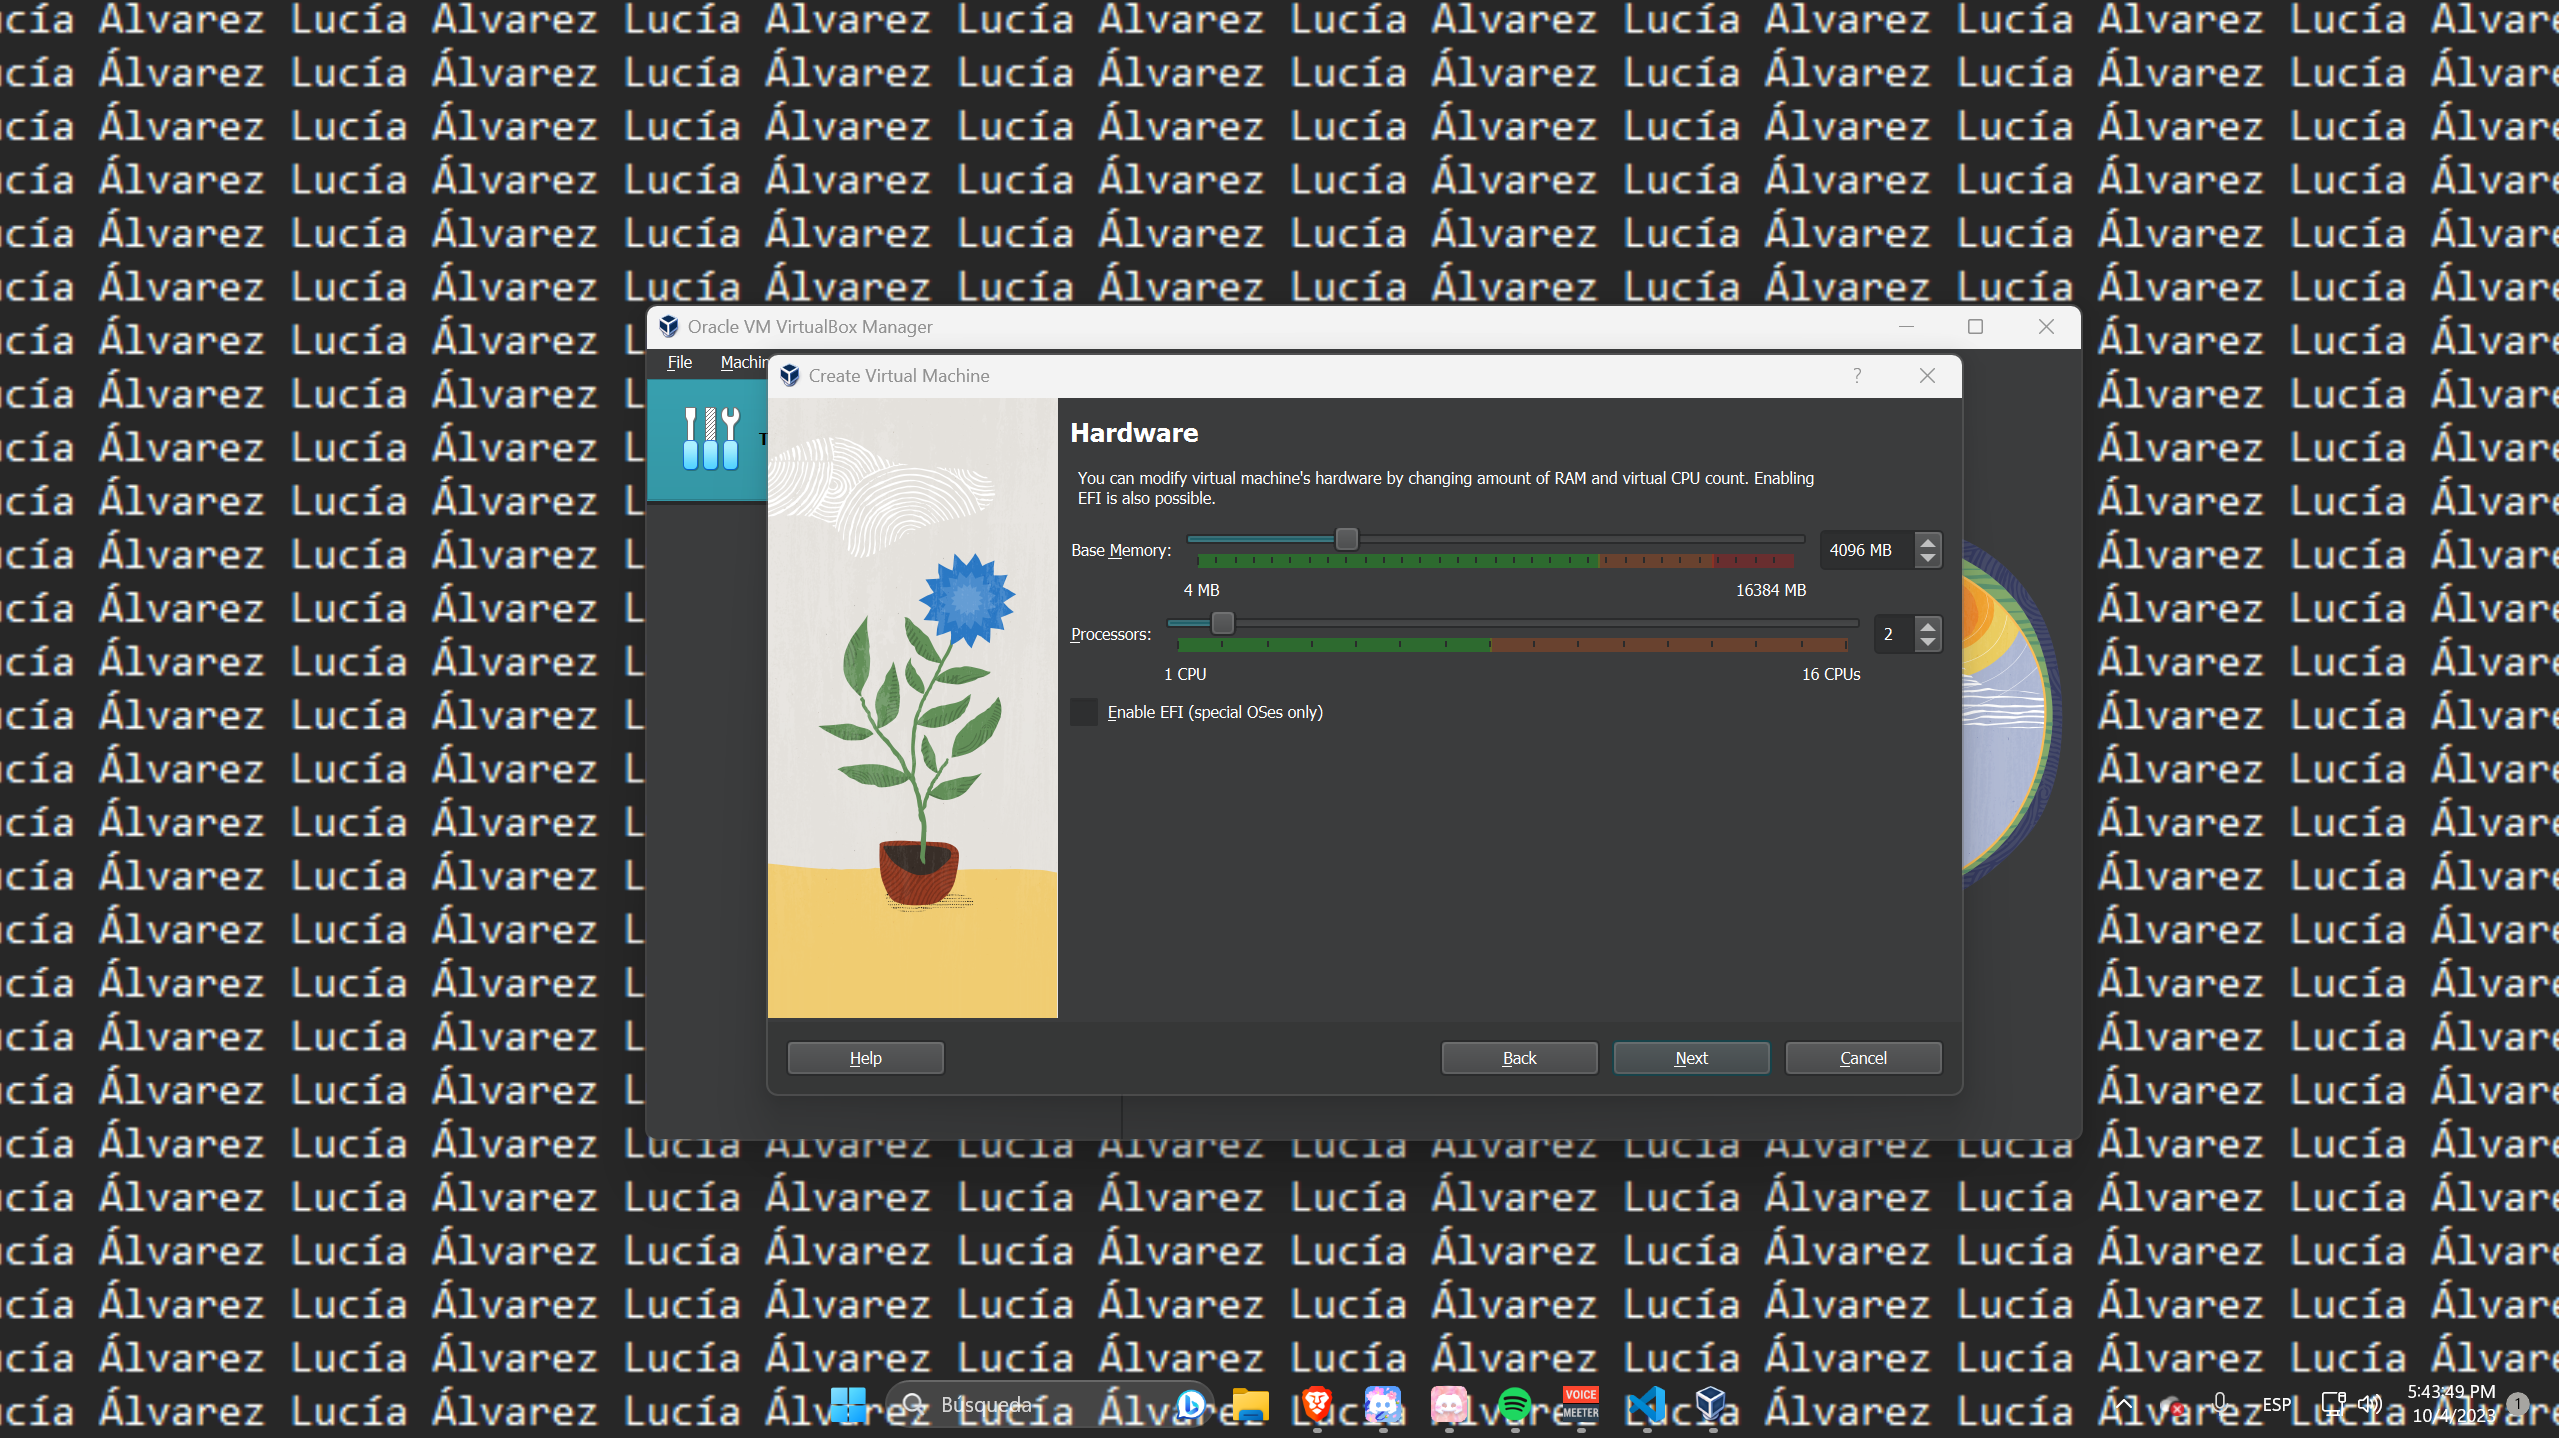The height and width of the screenshot is (1438, 2559).
Task: Launch Voicemeeter from the taskbar
Action: 1580,1404
